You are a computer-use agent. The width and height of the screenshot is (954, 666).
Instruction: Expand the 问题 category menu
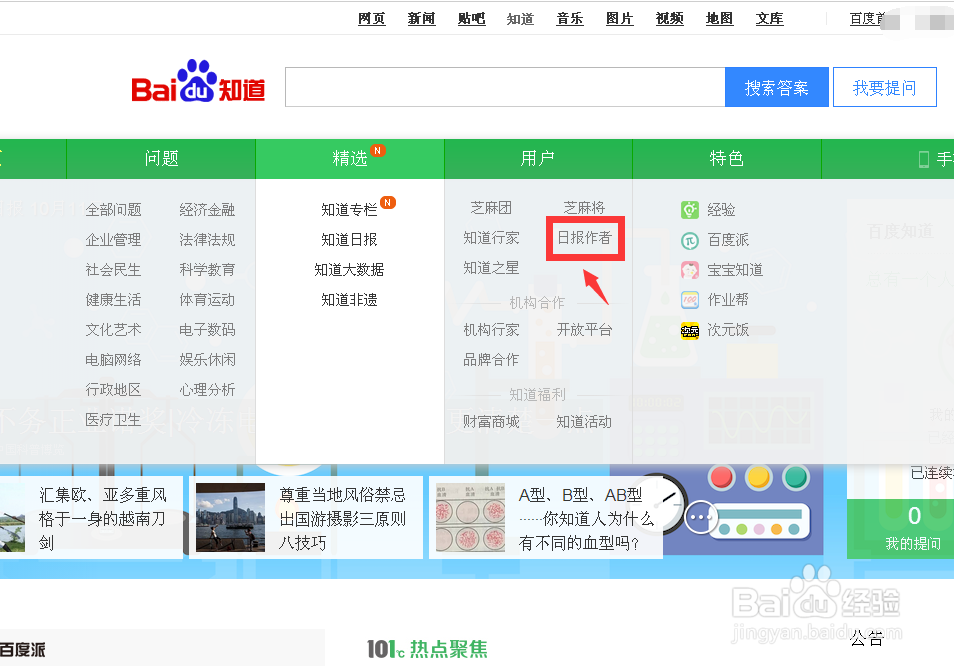point(160,157)
